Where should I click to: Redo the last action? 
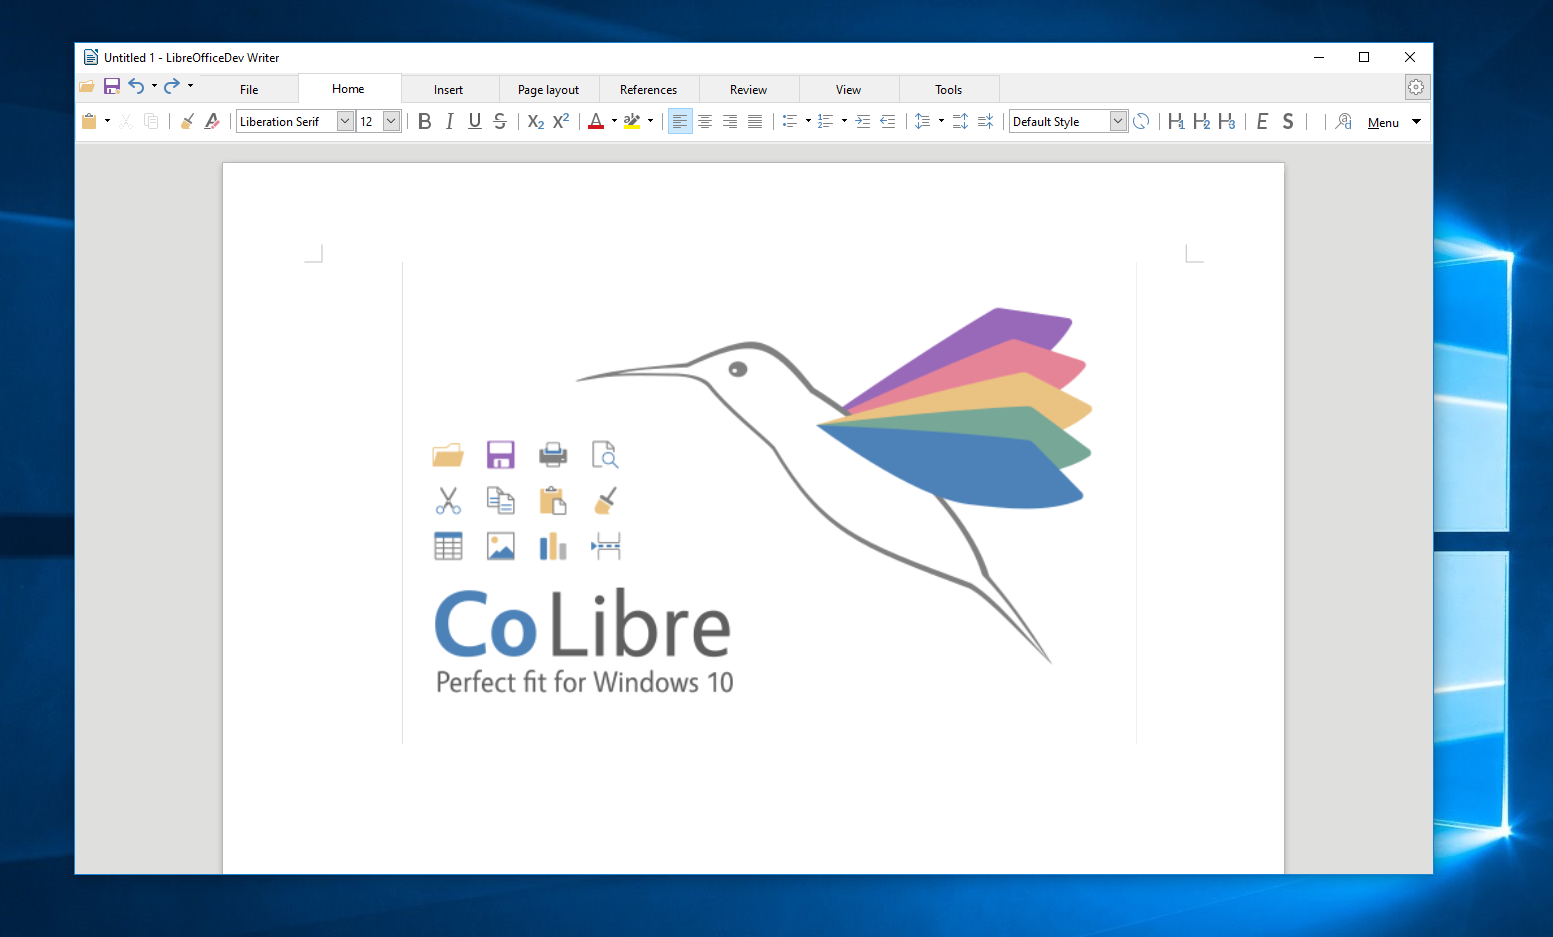(x=170, y=86)
